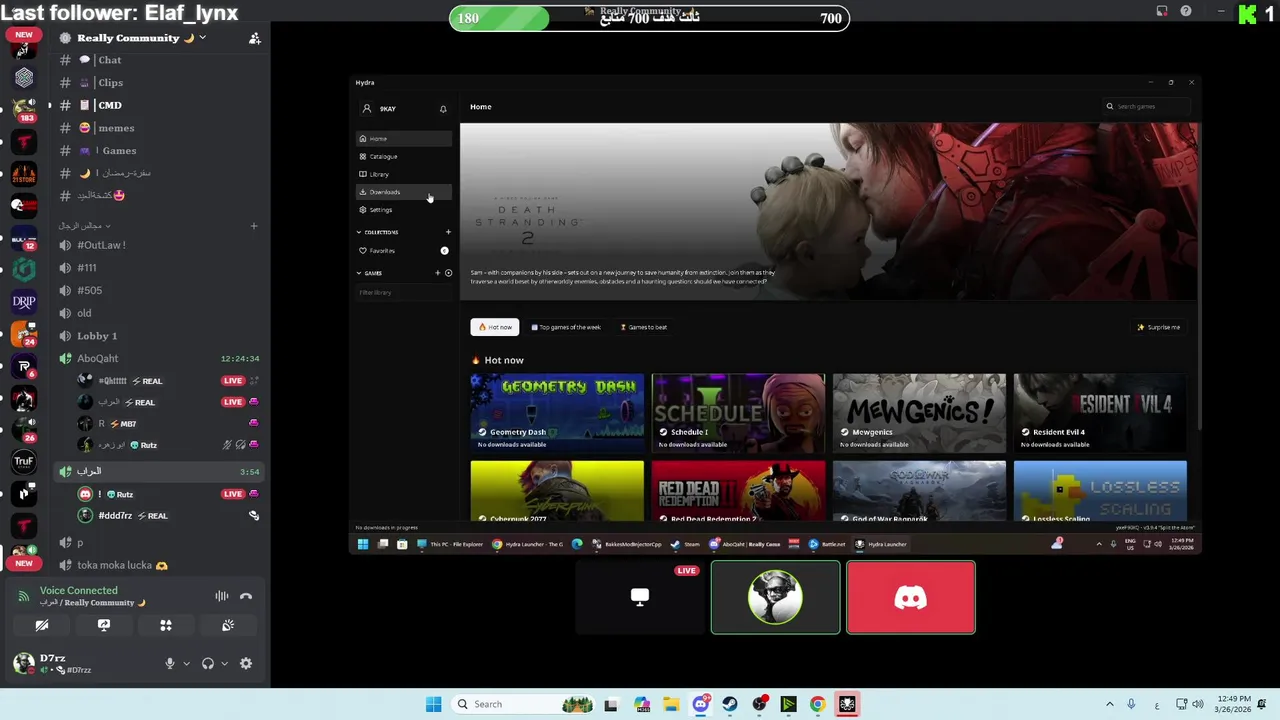This screenshot has width=1280, height=720.
Task: Select the Top games of the week tab
Action: click(x=566, y=327)
